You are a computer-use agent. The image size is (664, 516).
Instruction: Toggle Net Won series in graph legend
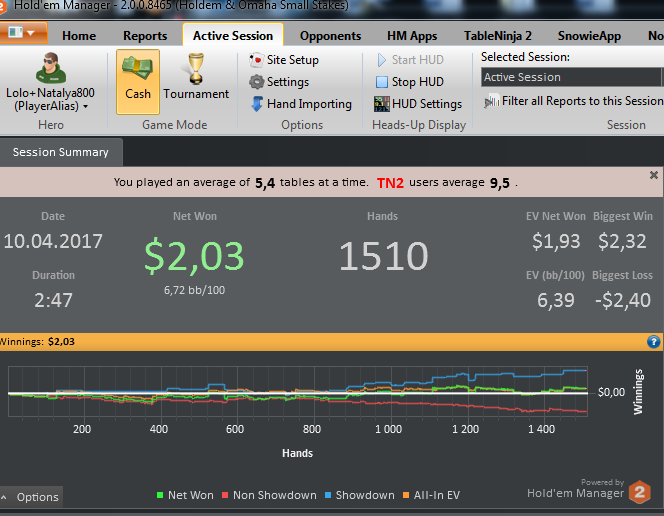pos(185,495)
